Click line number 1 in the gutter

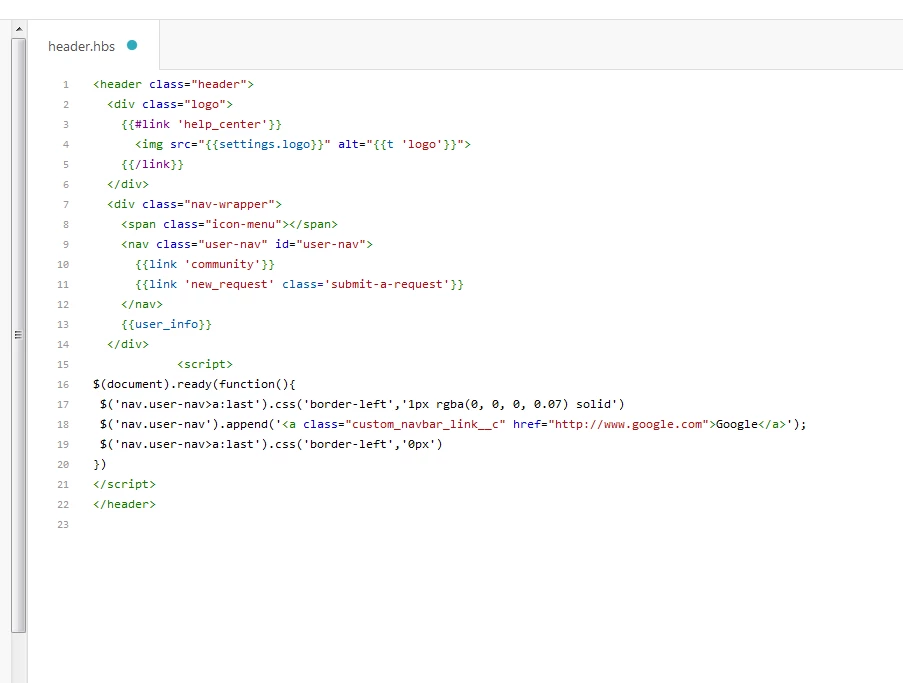coord(66,85)
